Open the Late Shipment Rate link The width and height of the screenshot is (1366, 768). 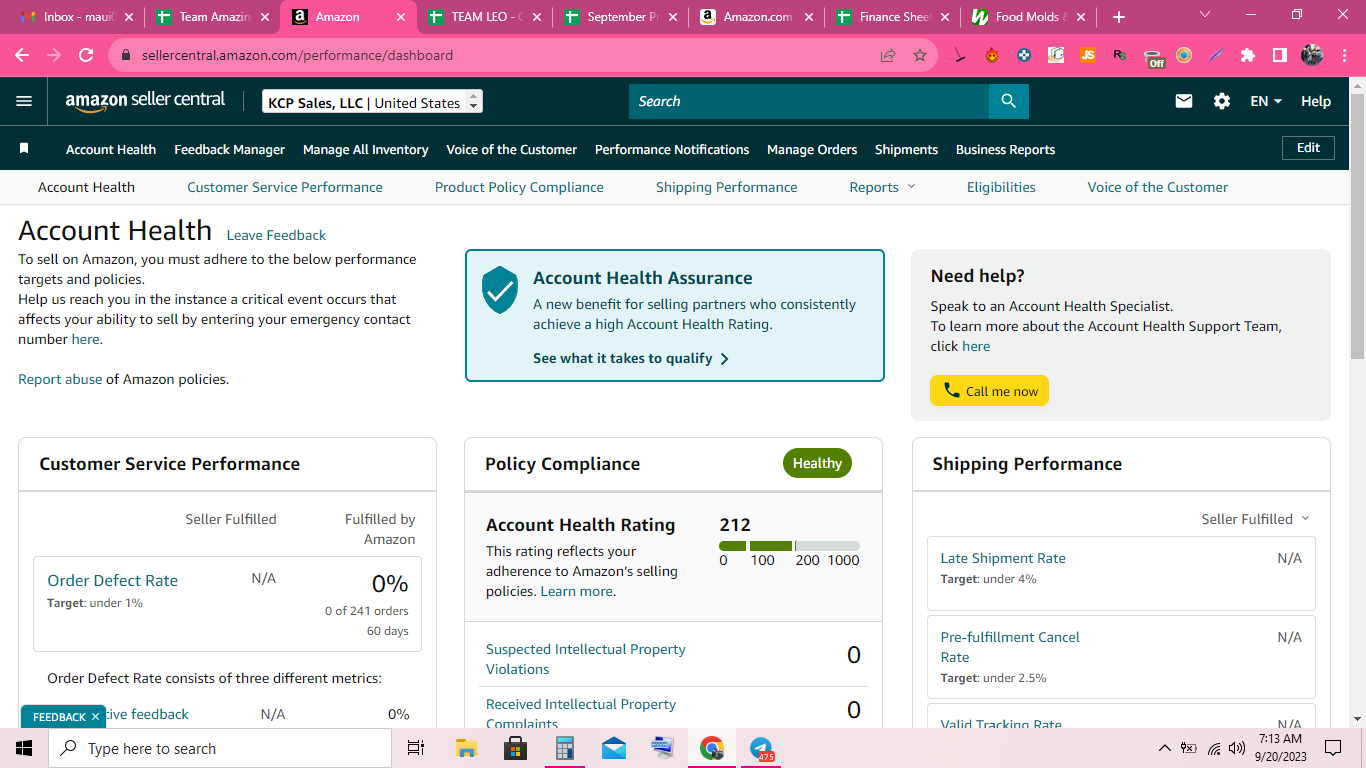coord(1003,558)
